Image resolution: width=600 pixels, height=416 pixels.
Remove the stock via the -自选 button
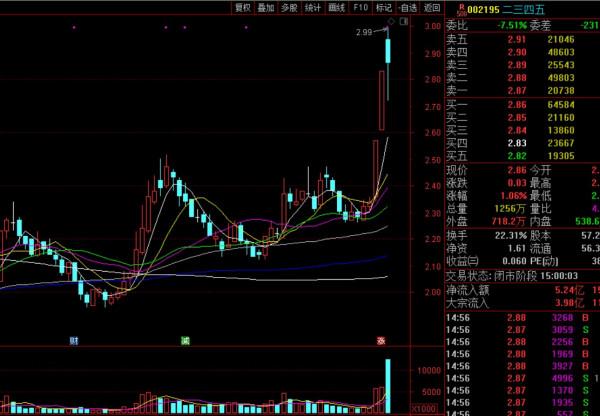pyautogui.click(x=407, y=7)
